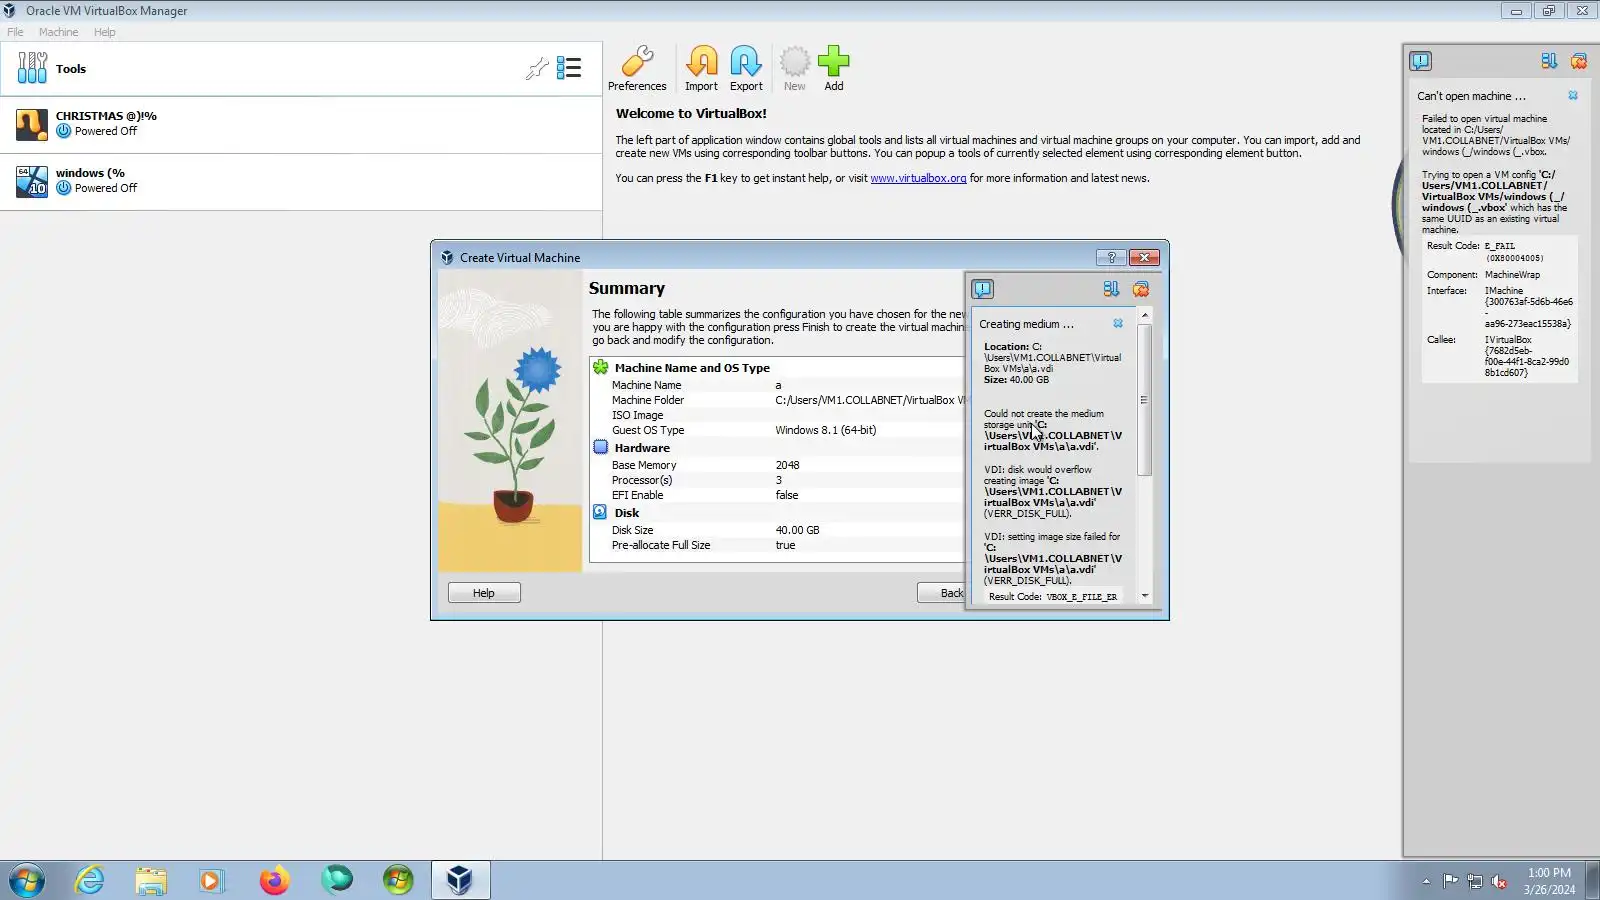
Task: Open Windows Media Player from taskbar
Action: (x=211, y=880)
